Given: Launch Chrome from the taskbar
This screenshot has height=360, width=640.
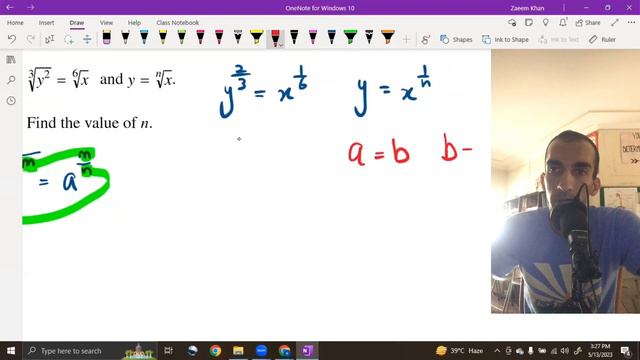Looking at the screenshot, I should click(216, 351).
